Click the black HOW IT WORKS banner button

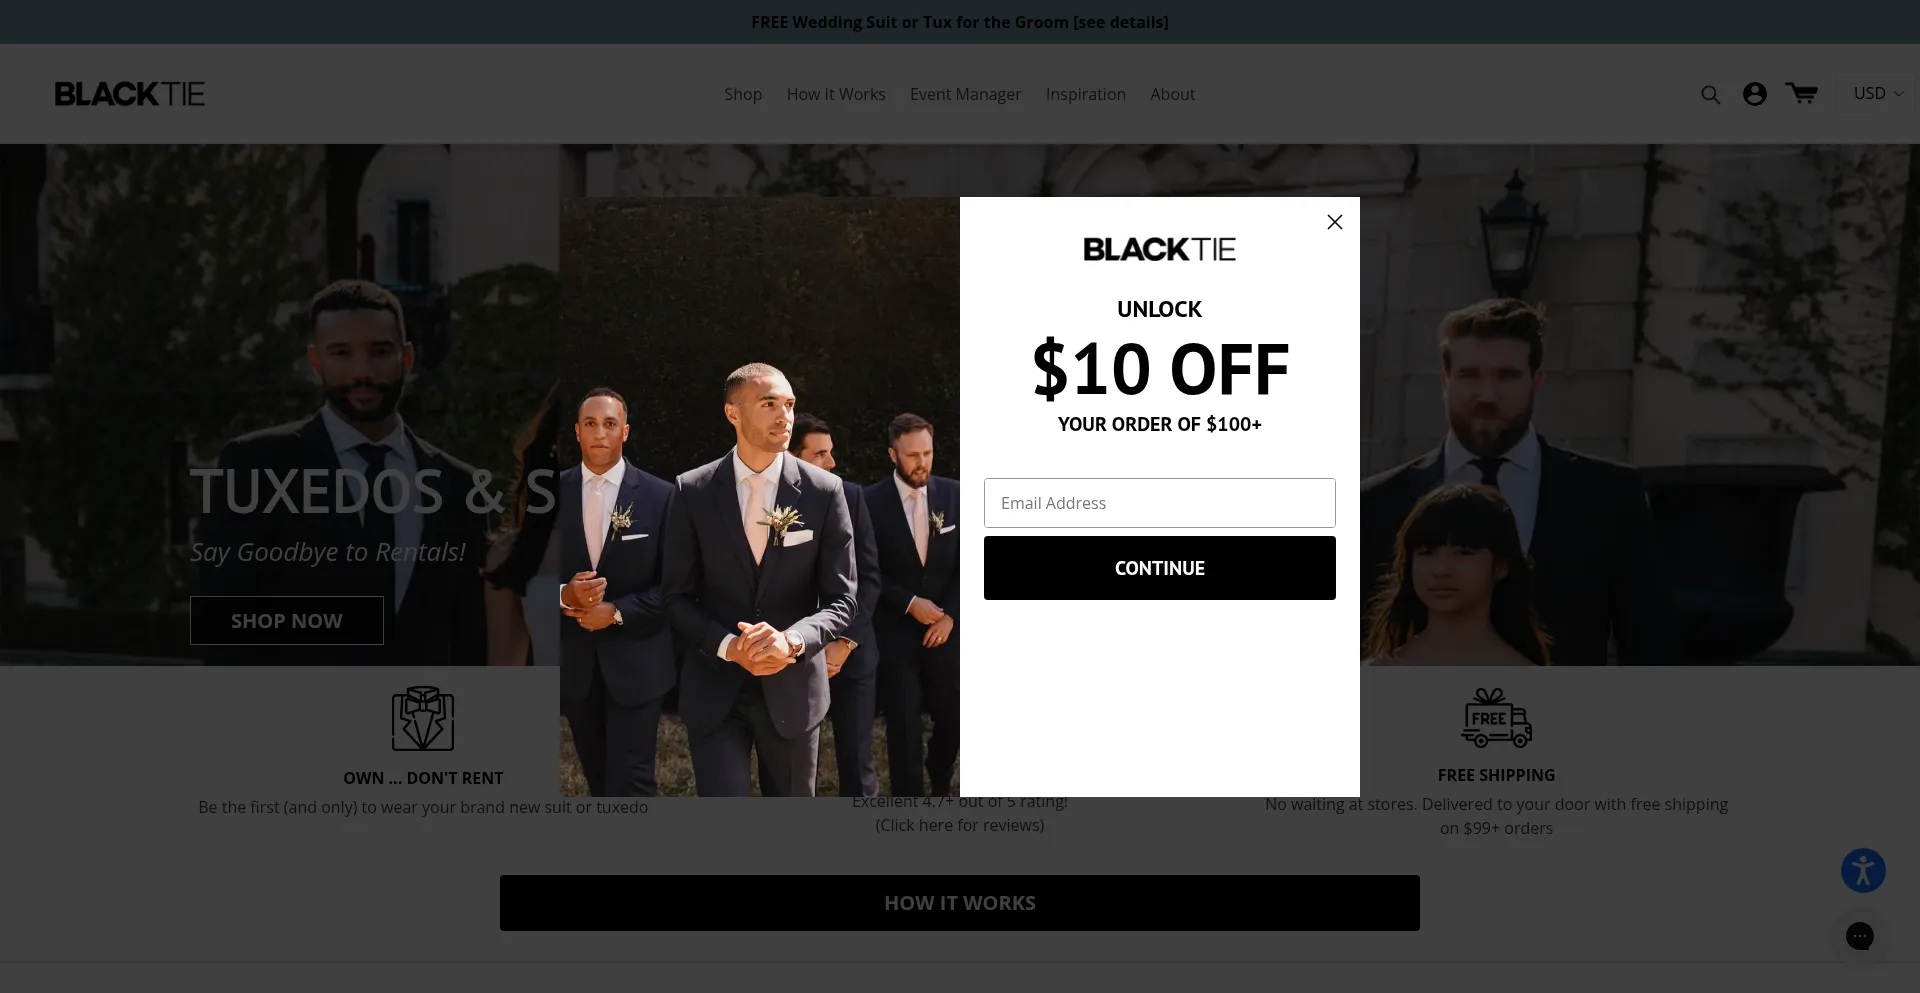click(x=959, y=903)
